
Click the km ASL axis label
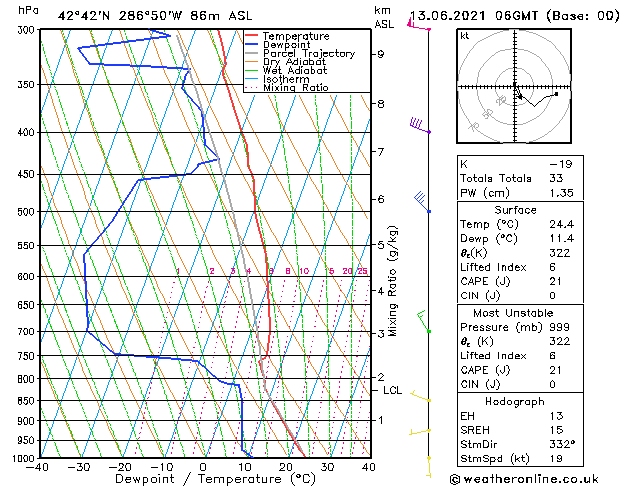384,18
